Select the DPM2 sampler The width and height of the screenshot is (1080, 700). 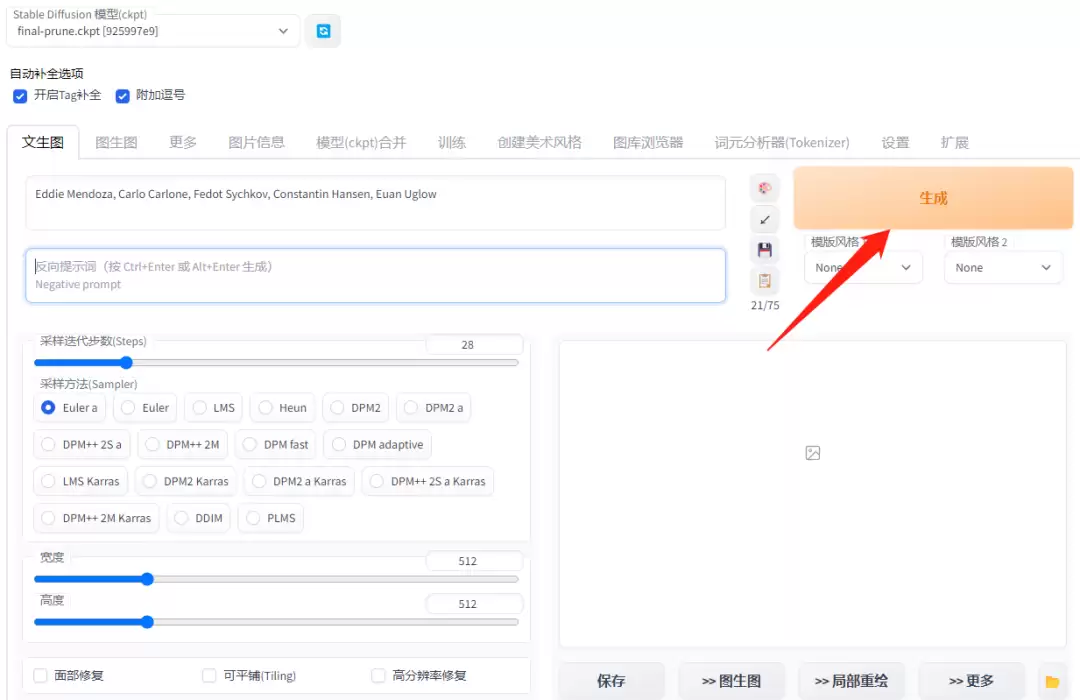pyautogui.click(x=355, y=408)
